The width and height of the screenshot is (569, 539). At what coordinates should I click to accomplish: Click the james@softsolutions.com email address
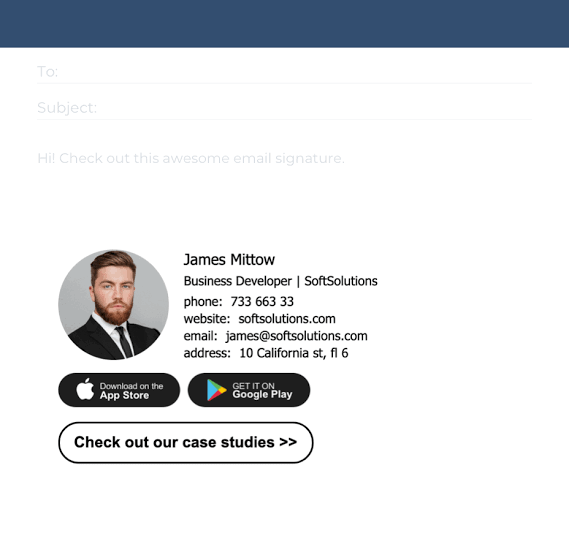coord(296,336)
